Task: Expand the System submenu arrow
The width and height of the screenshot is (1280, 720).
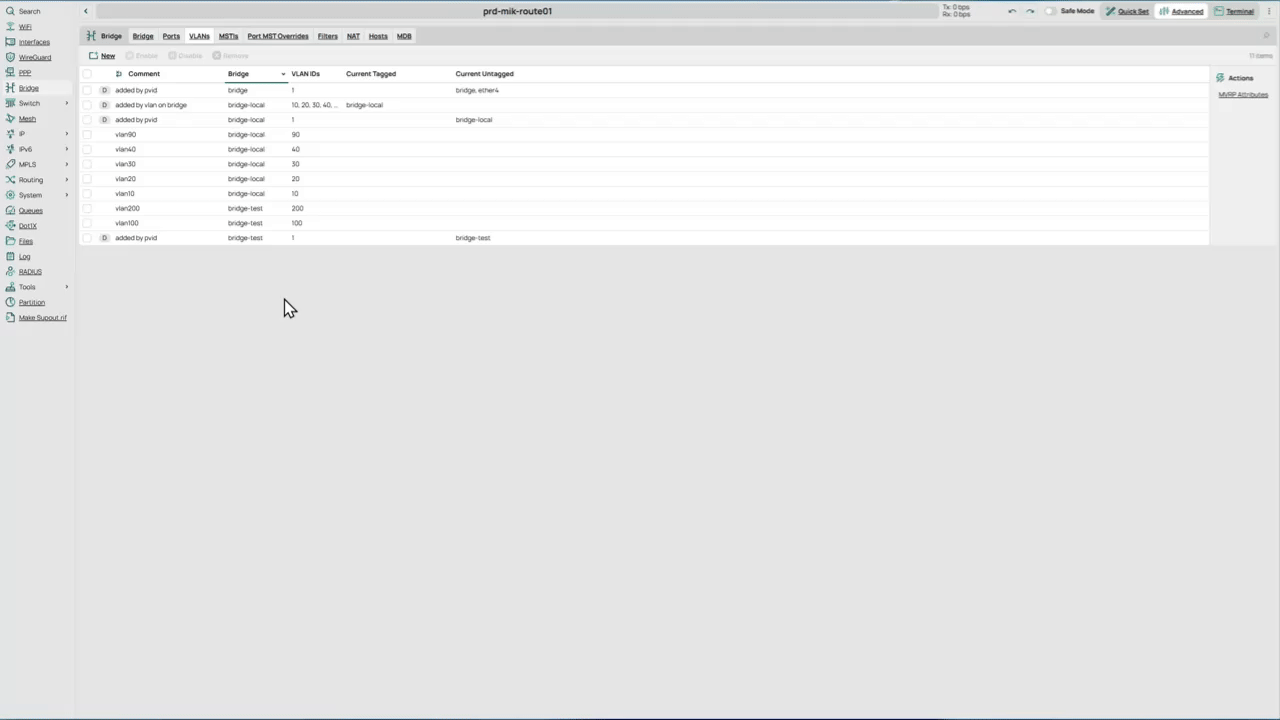Action: click(x=67, y=195)
